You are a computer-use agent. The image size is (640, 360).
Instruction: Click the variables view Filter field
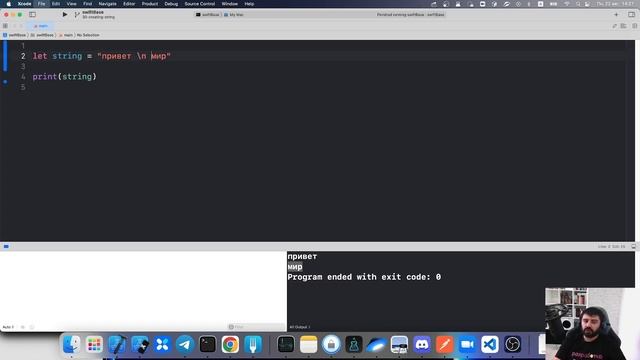click(x=256, y=327)
